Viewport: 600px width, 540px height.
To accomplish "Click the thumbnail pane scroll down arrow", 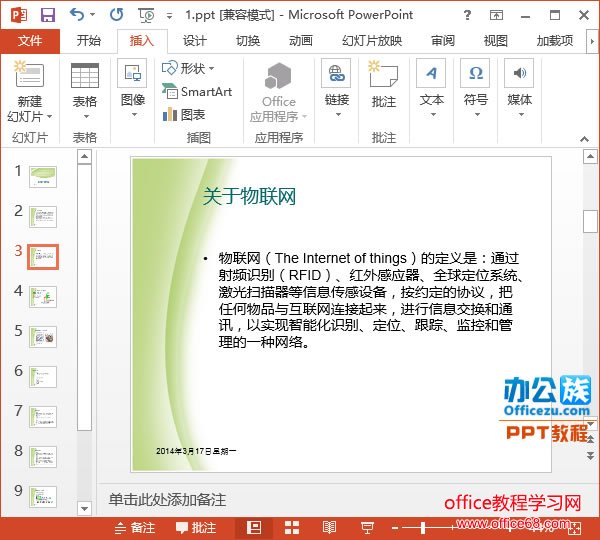I will [84, 509].
